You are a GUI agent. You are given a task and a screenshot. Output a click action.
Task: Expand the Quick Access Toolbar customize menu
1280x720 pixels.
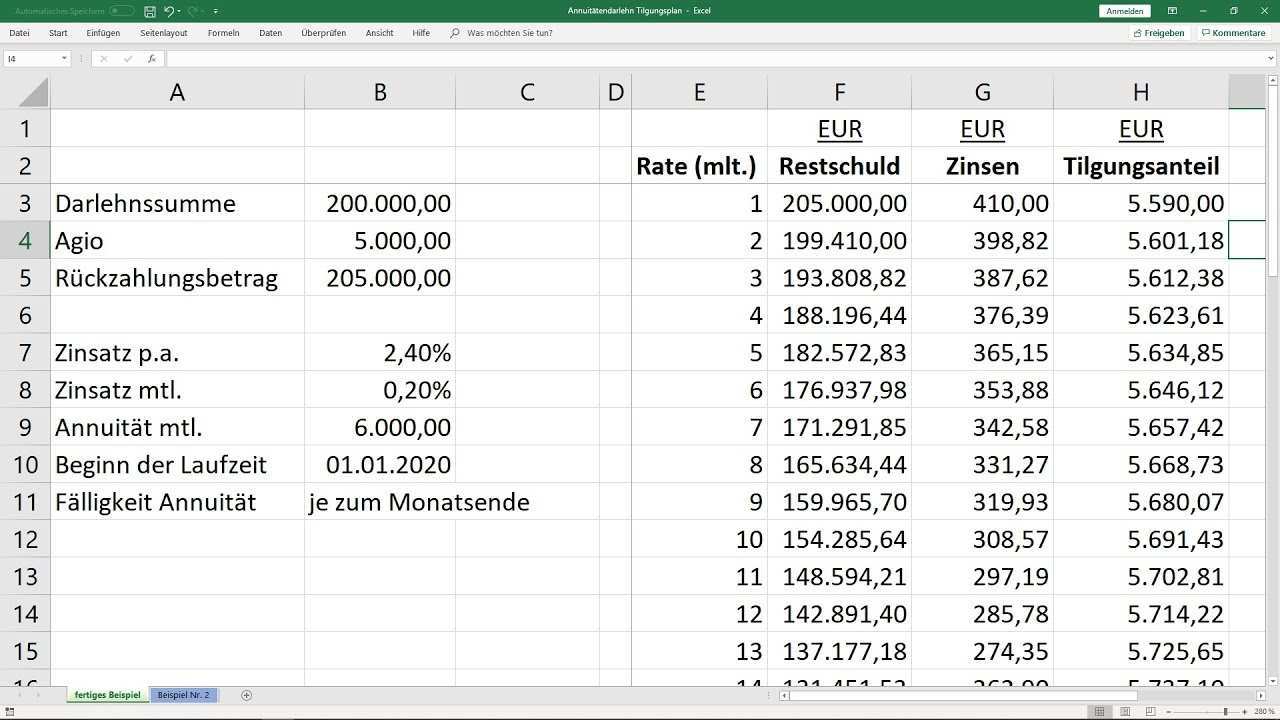click(x=216, y=11)
